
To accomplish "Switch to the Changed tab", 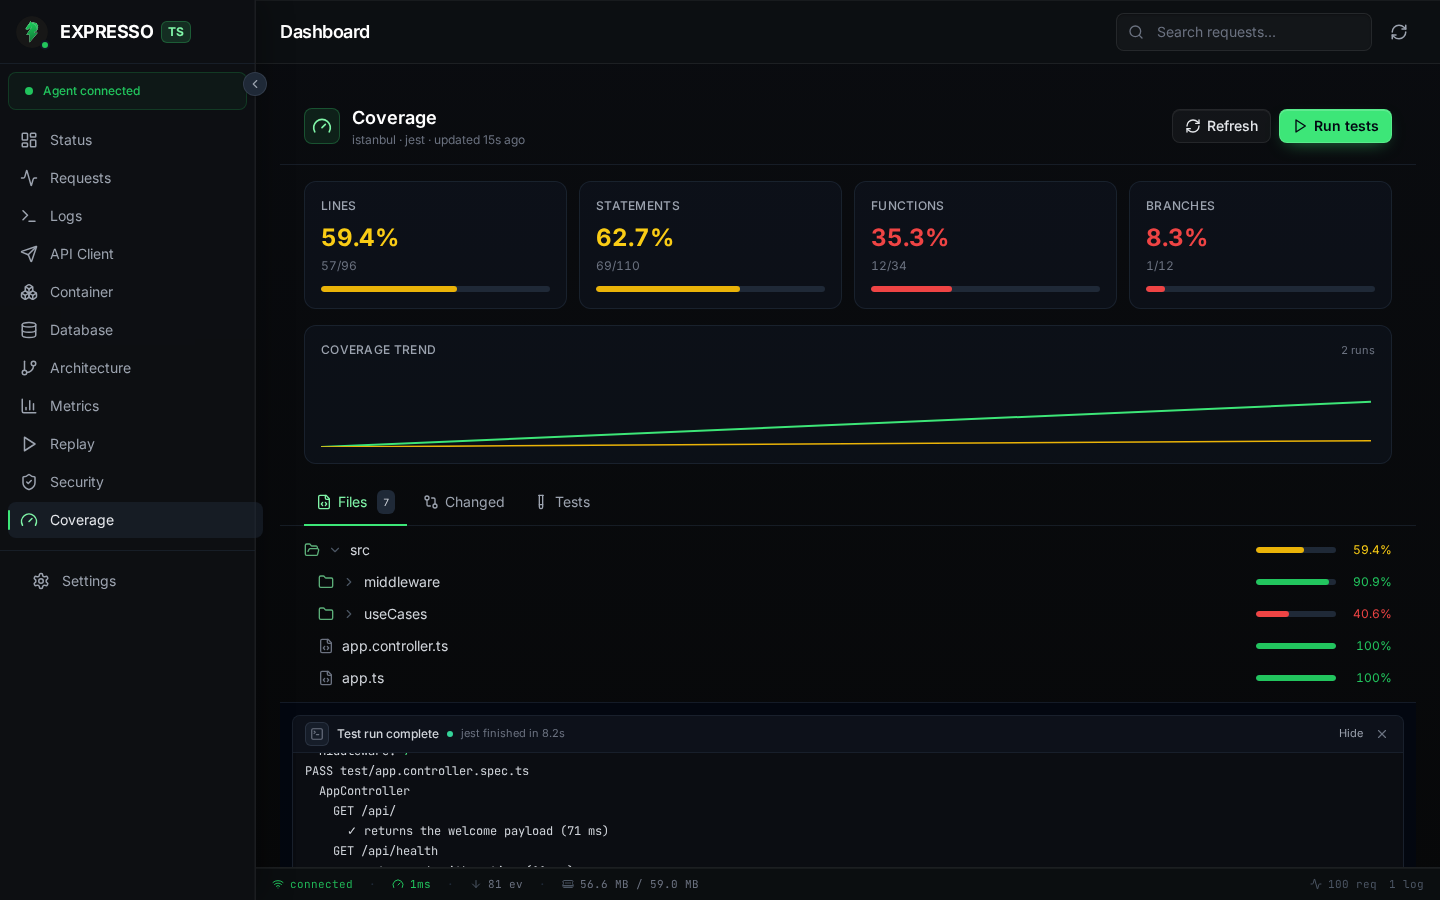I will tap(464, 502).
